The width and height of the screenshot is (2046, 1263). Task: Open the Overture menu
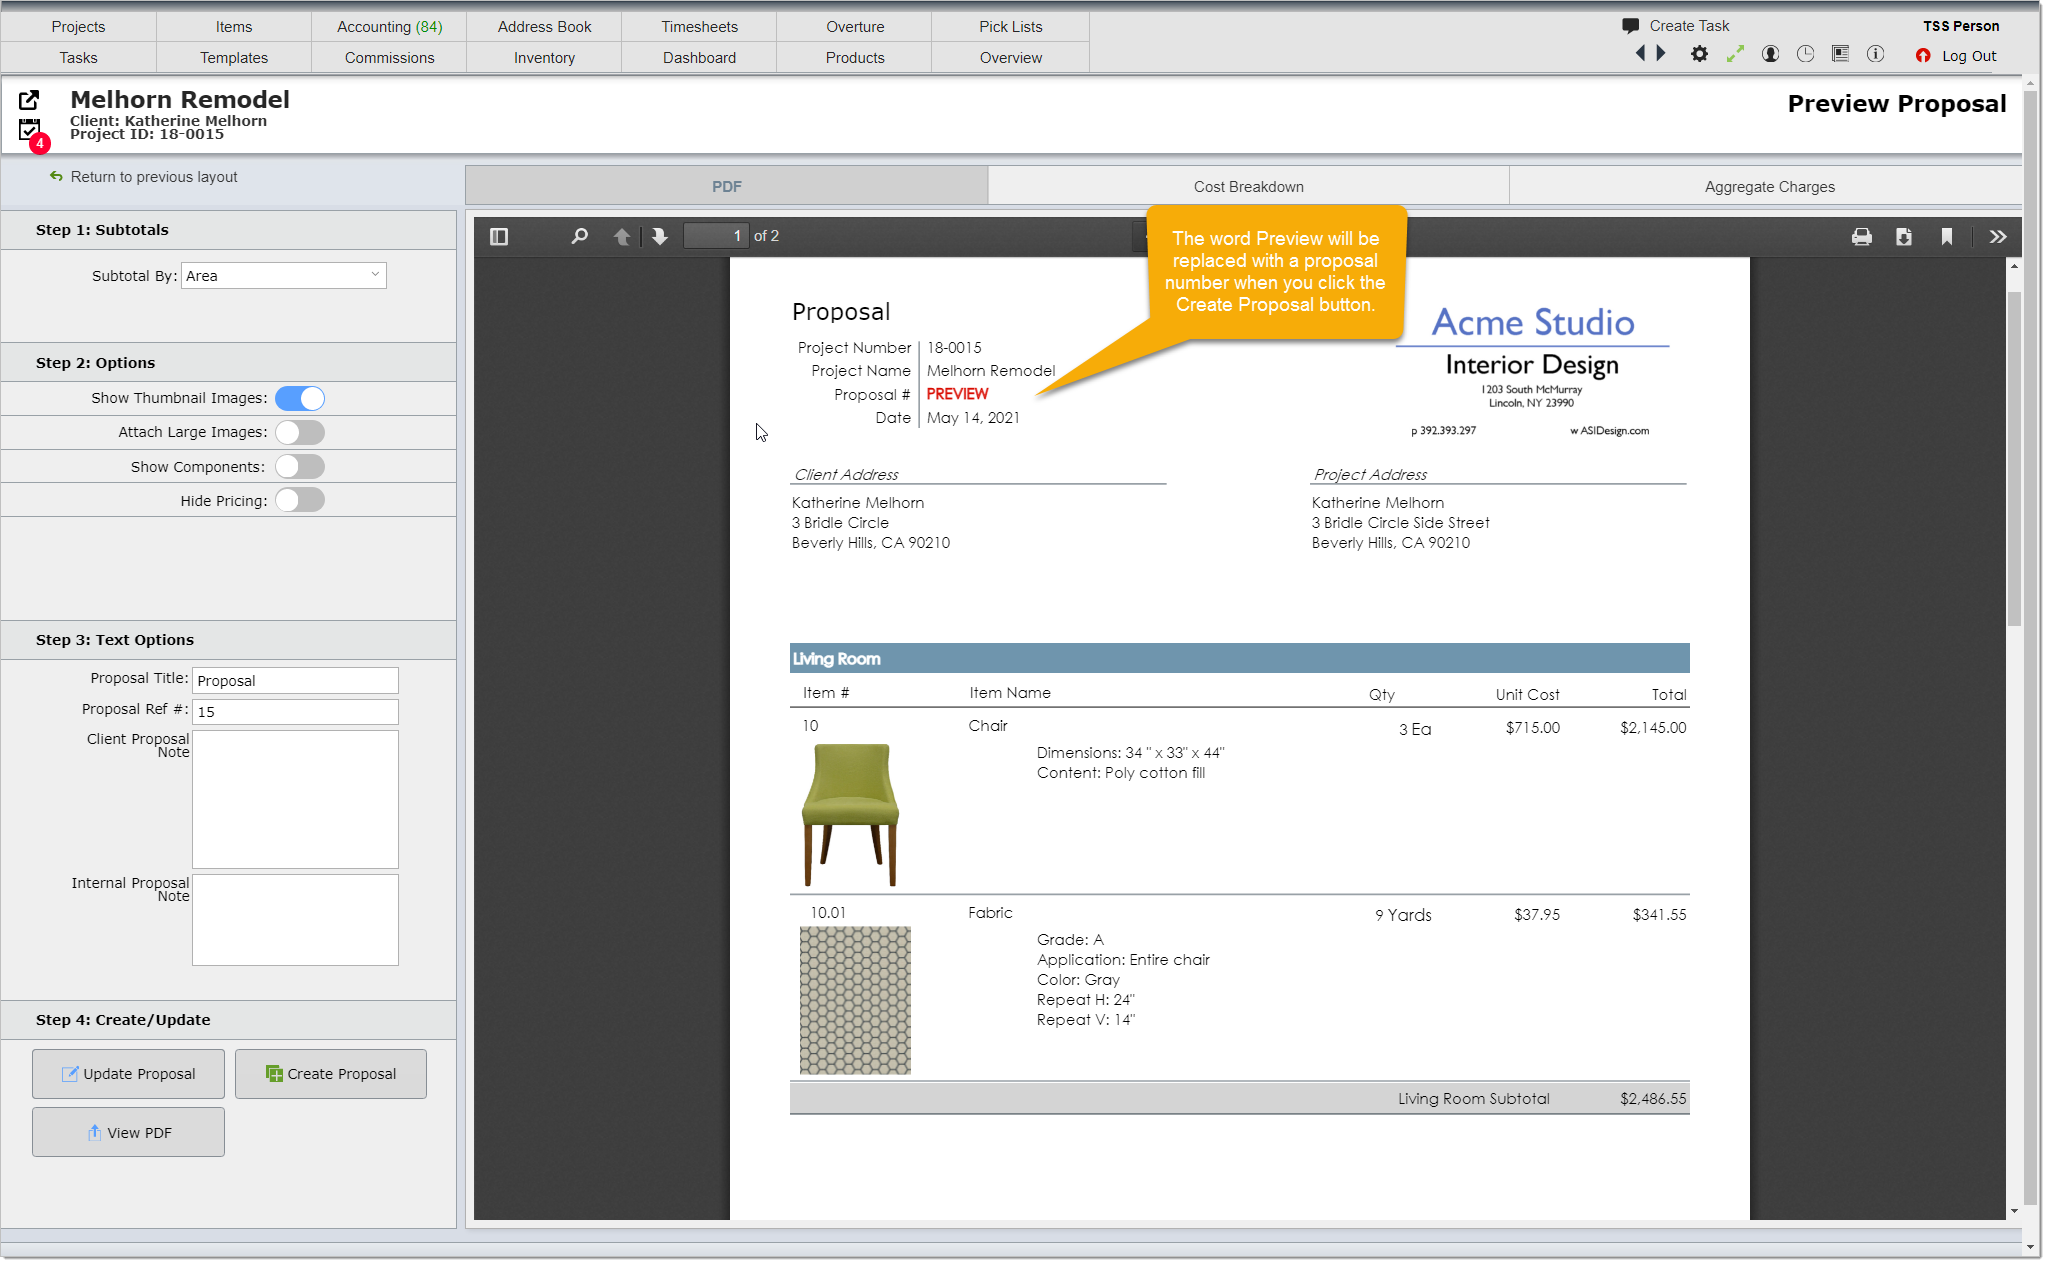pos(855,26)
